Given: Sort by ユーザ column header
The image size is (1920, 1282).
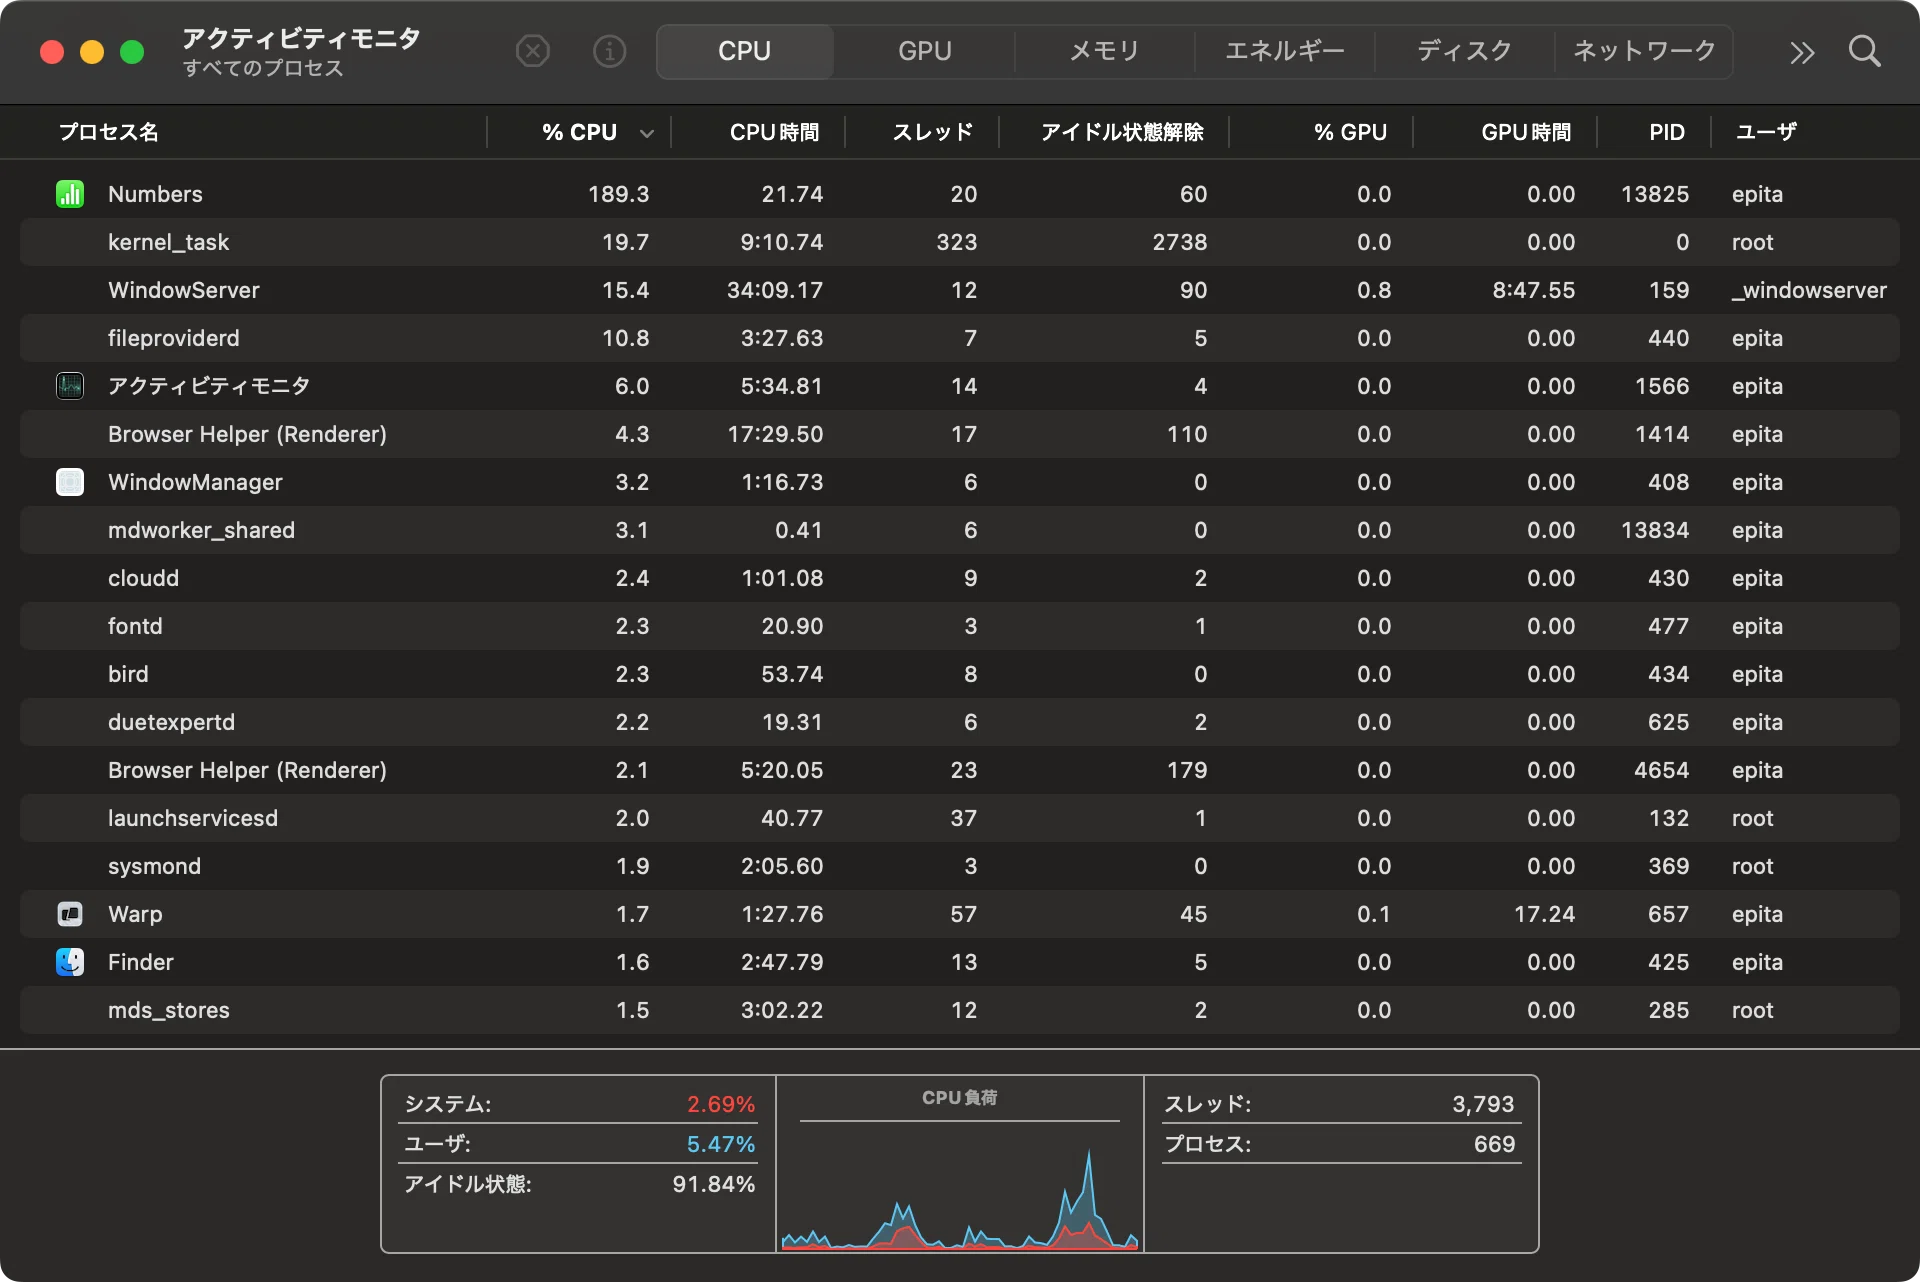Looking at the screenshot, I should pyautogui.click(x=1766, y=132).
